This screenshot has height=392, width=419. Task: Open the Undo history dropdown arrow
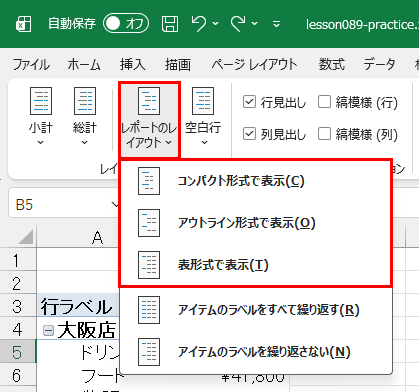click(x=216, y=24)
